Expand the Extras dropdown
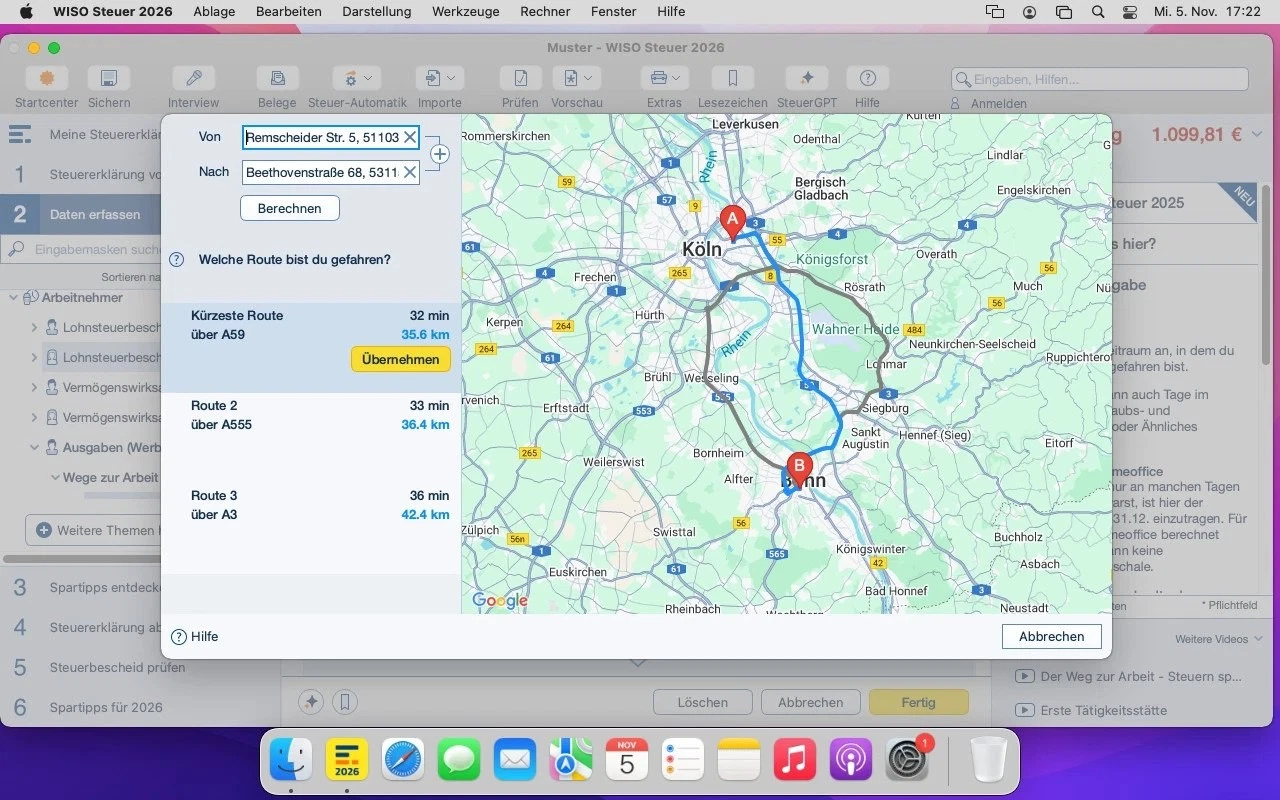This screenshot has height=800, width=1280. click(664, 79)
